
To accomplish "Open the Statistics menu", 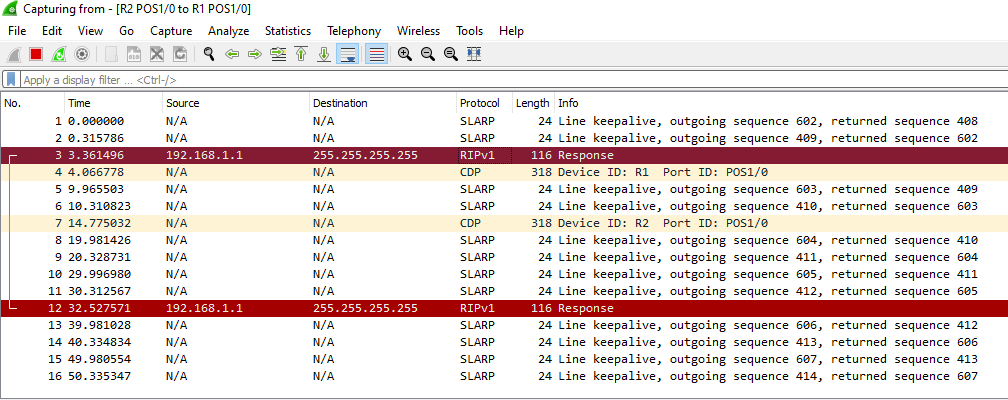I will 288,31.
